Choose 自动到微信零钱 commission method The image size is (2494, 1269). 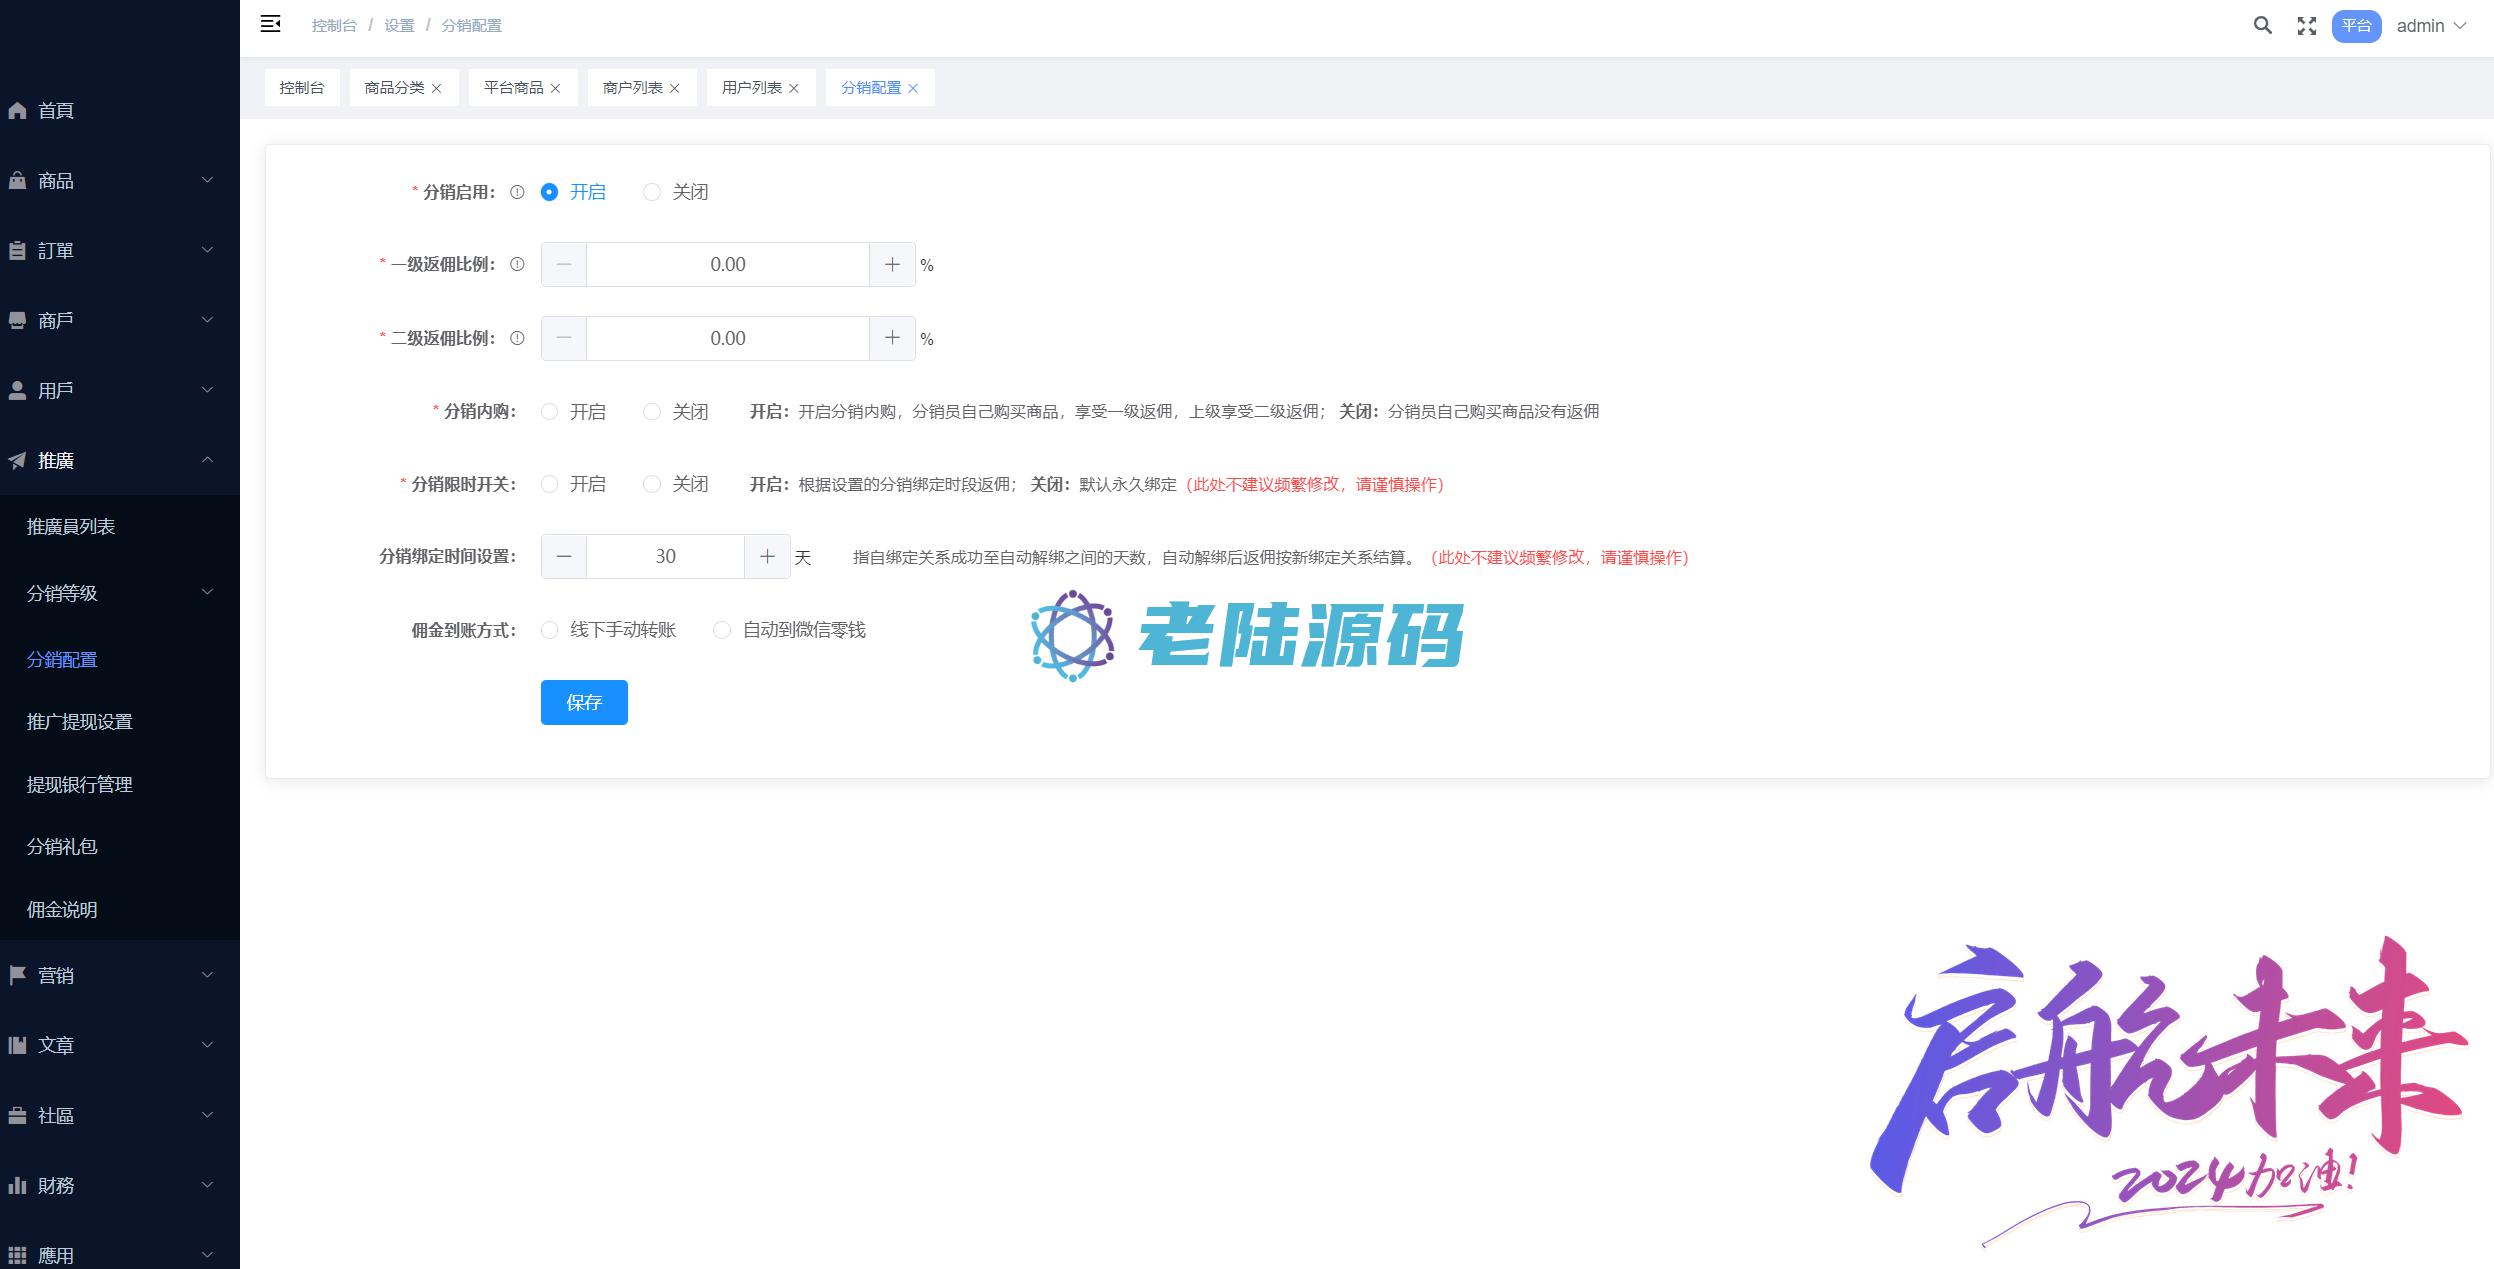pyautogui.click(x=721, y=630)
